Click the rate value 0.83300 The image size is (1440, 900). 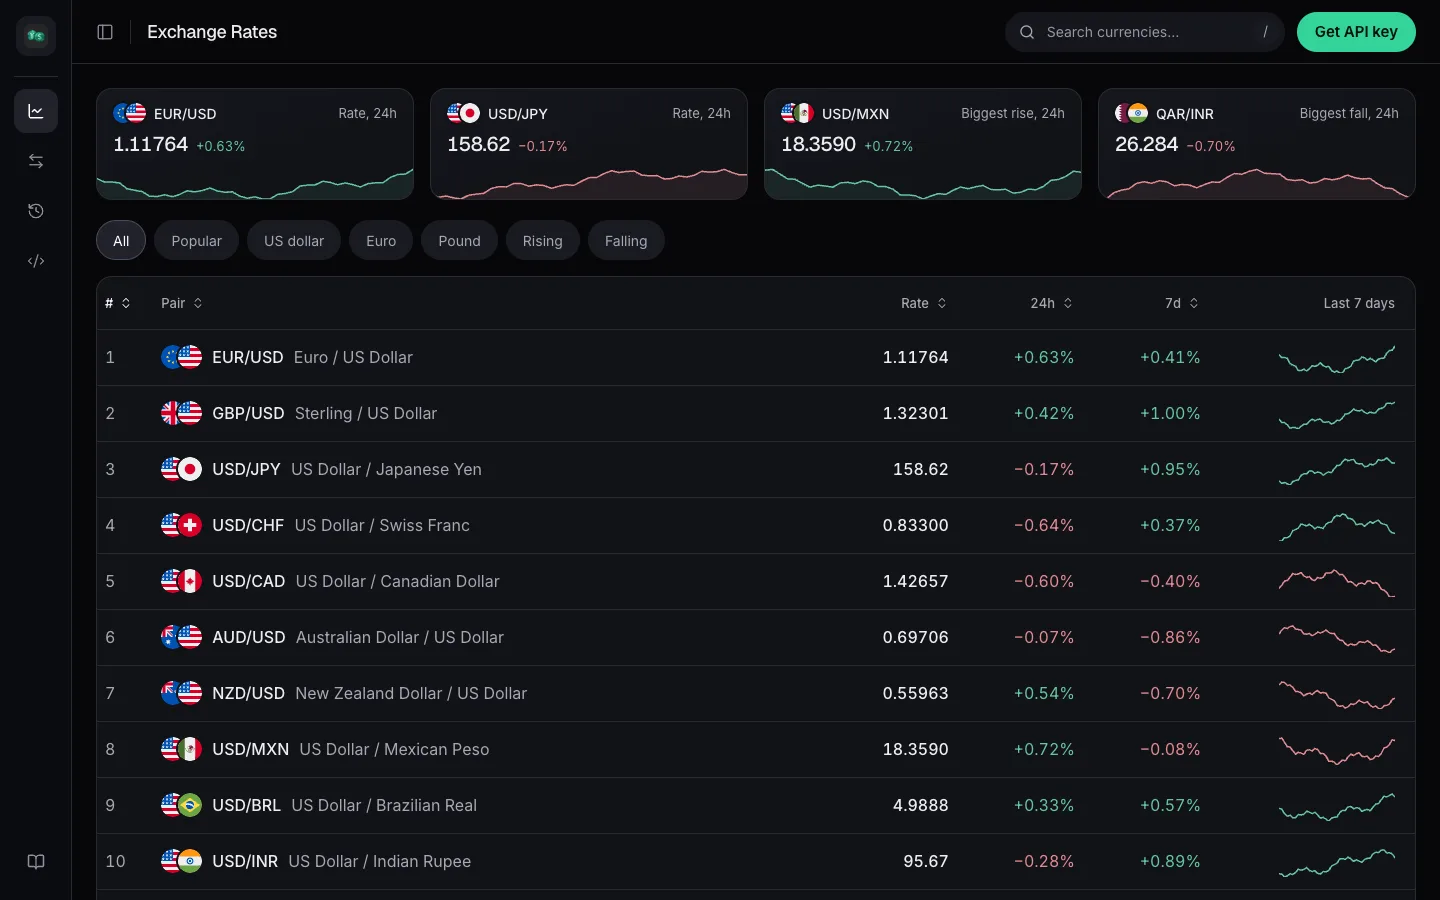[915, 525]
